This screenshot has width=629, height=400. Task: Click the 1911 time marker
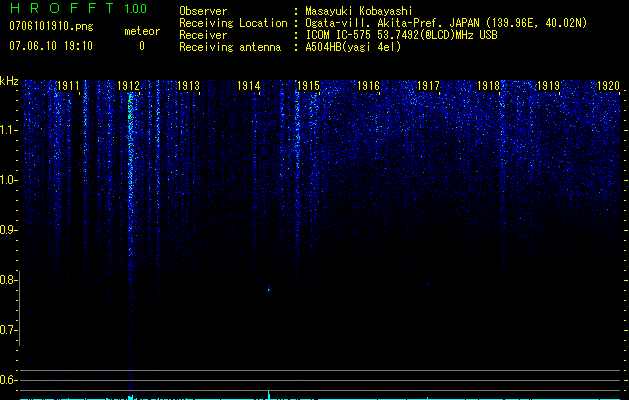[x=68, y=85]
